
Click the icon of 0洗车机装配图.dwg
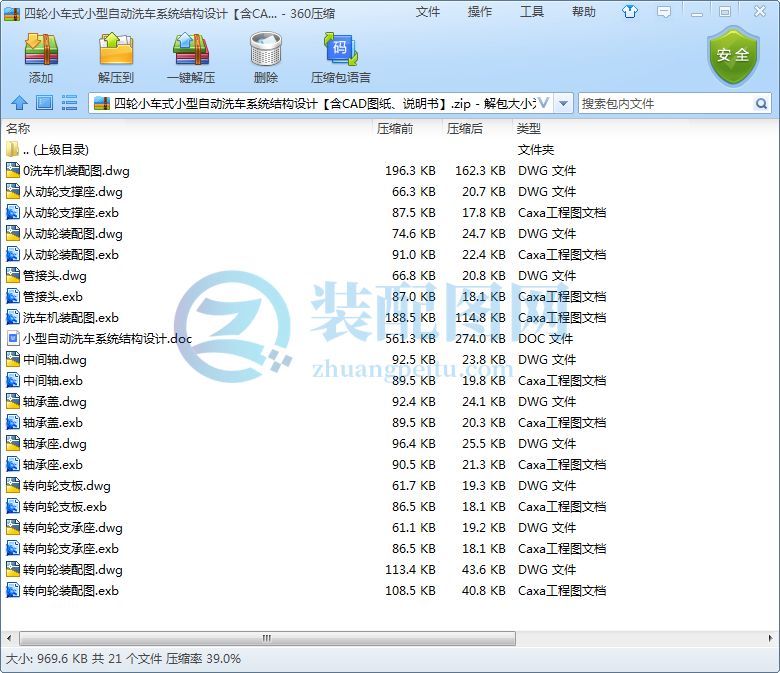12,170
